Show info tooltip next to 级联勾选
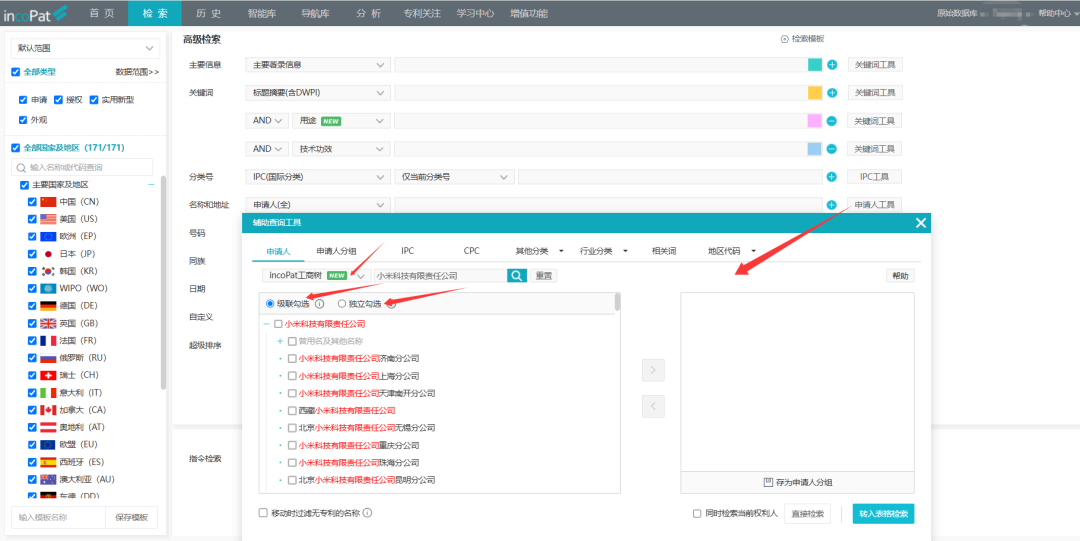The height and width of the screenshot is (541, 1080). click(320, 304)
